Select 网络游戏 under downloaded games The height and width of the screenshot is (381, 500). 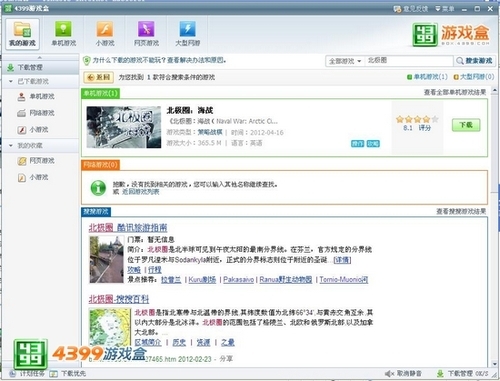[36, 113]
